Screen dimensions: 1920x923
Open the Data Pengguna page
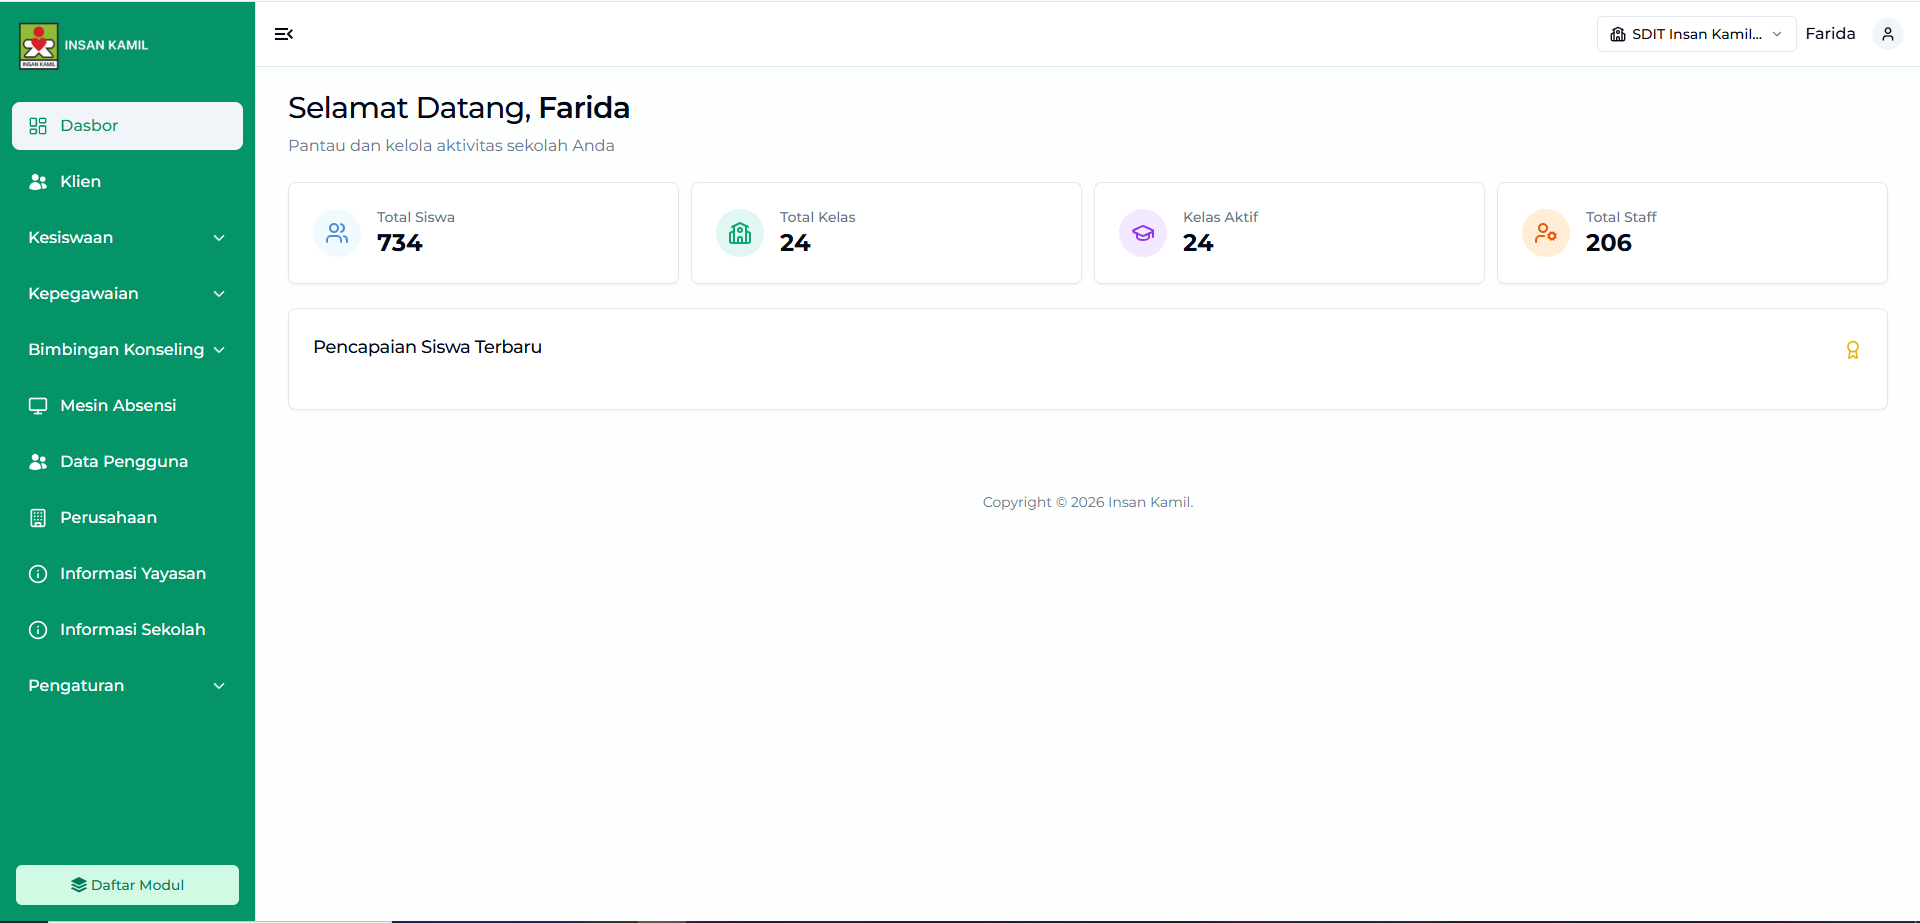pyautogui.click(x=123, y=462)
